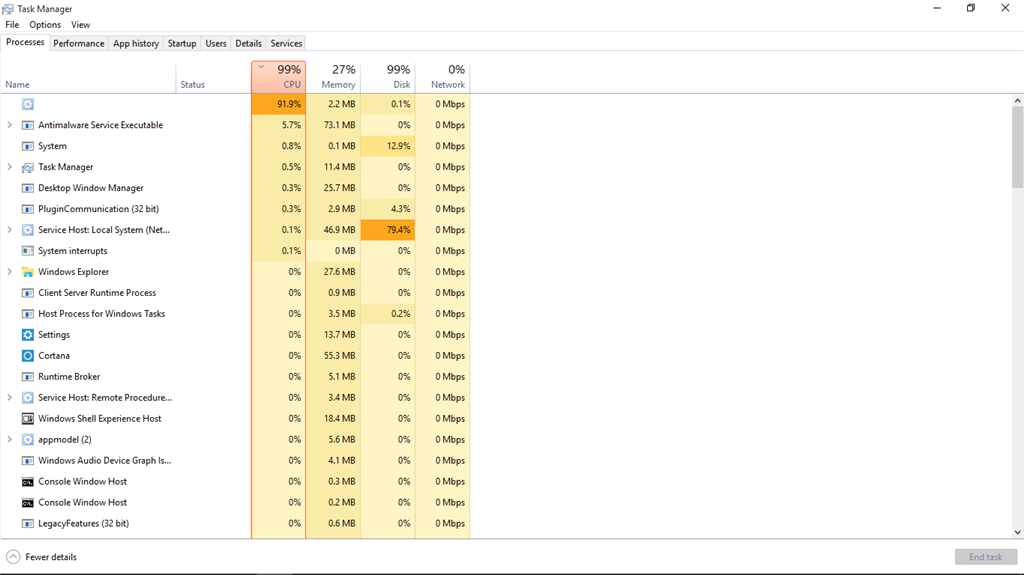The width and height of the screenshot is (1024, 575).
Task: Click the Service Host: Remote Procedure icon
Action: tap(27, 397)
